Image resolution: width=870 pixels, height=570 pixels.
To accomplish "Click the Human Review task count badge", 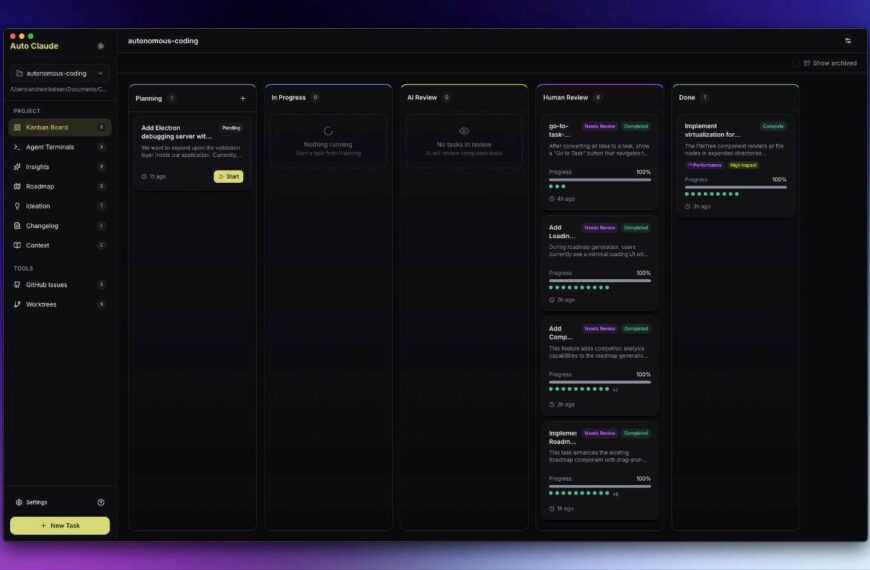I will (x=598, y=98).
